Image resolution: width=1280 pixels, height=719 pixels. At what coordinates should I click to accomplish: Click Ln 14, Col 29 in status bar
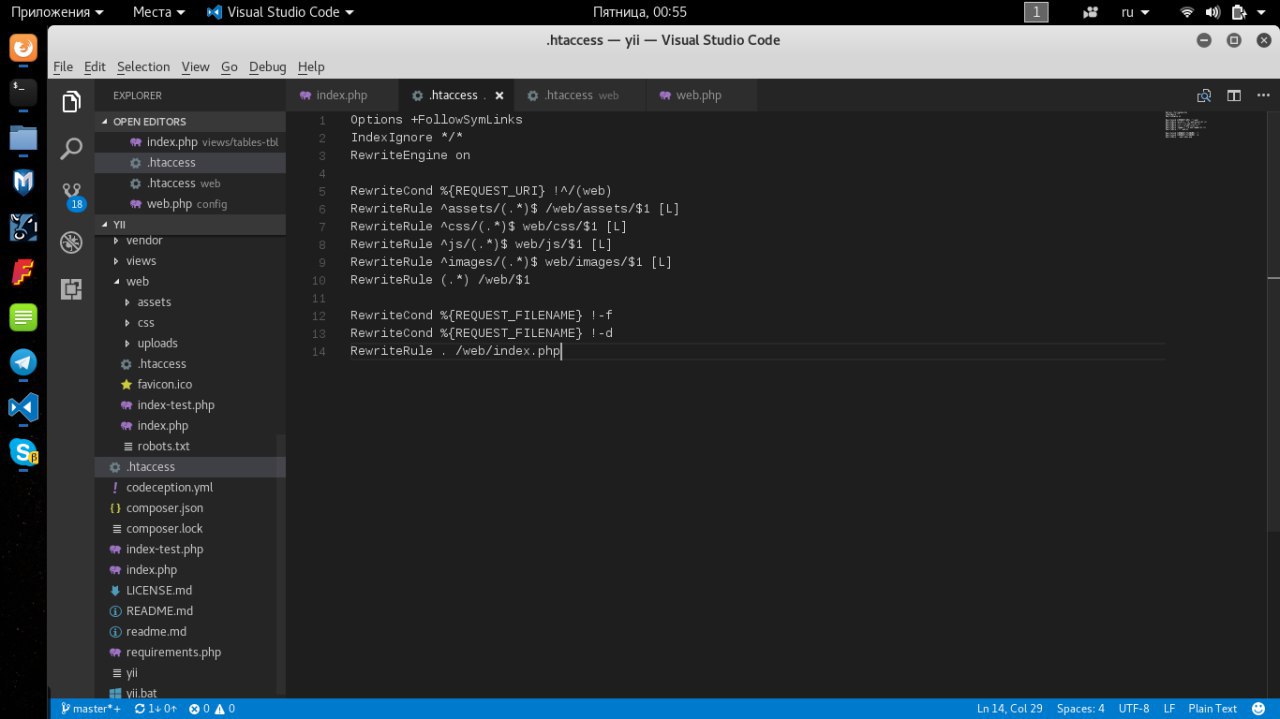point(1009,709)
